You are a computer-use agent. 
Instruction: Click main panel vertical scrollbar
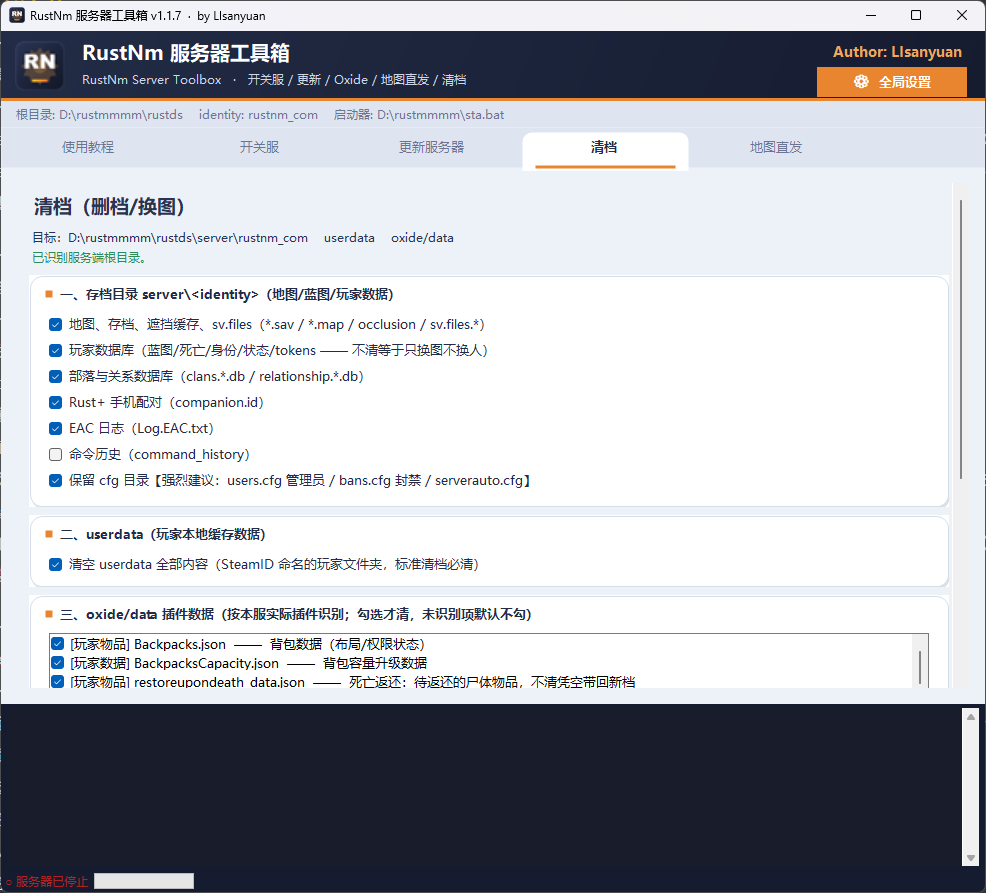[x=961, y=340]
